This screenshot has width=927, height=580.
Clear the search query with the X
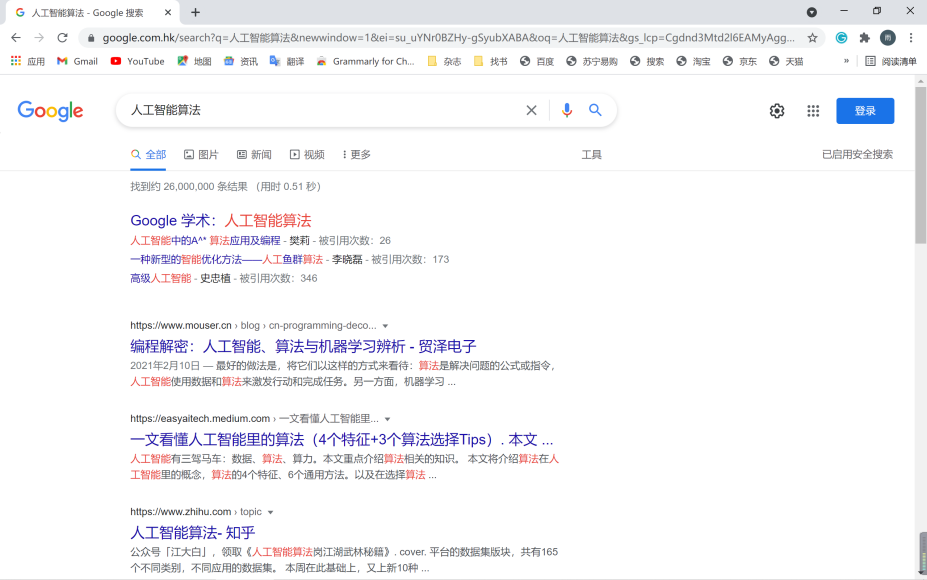point(531,110)
